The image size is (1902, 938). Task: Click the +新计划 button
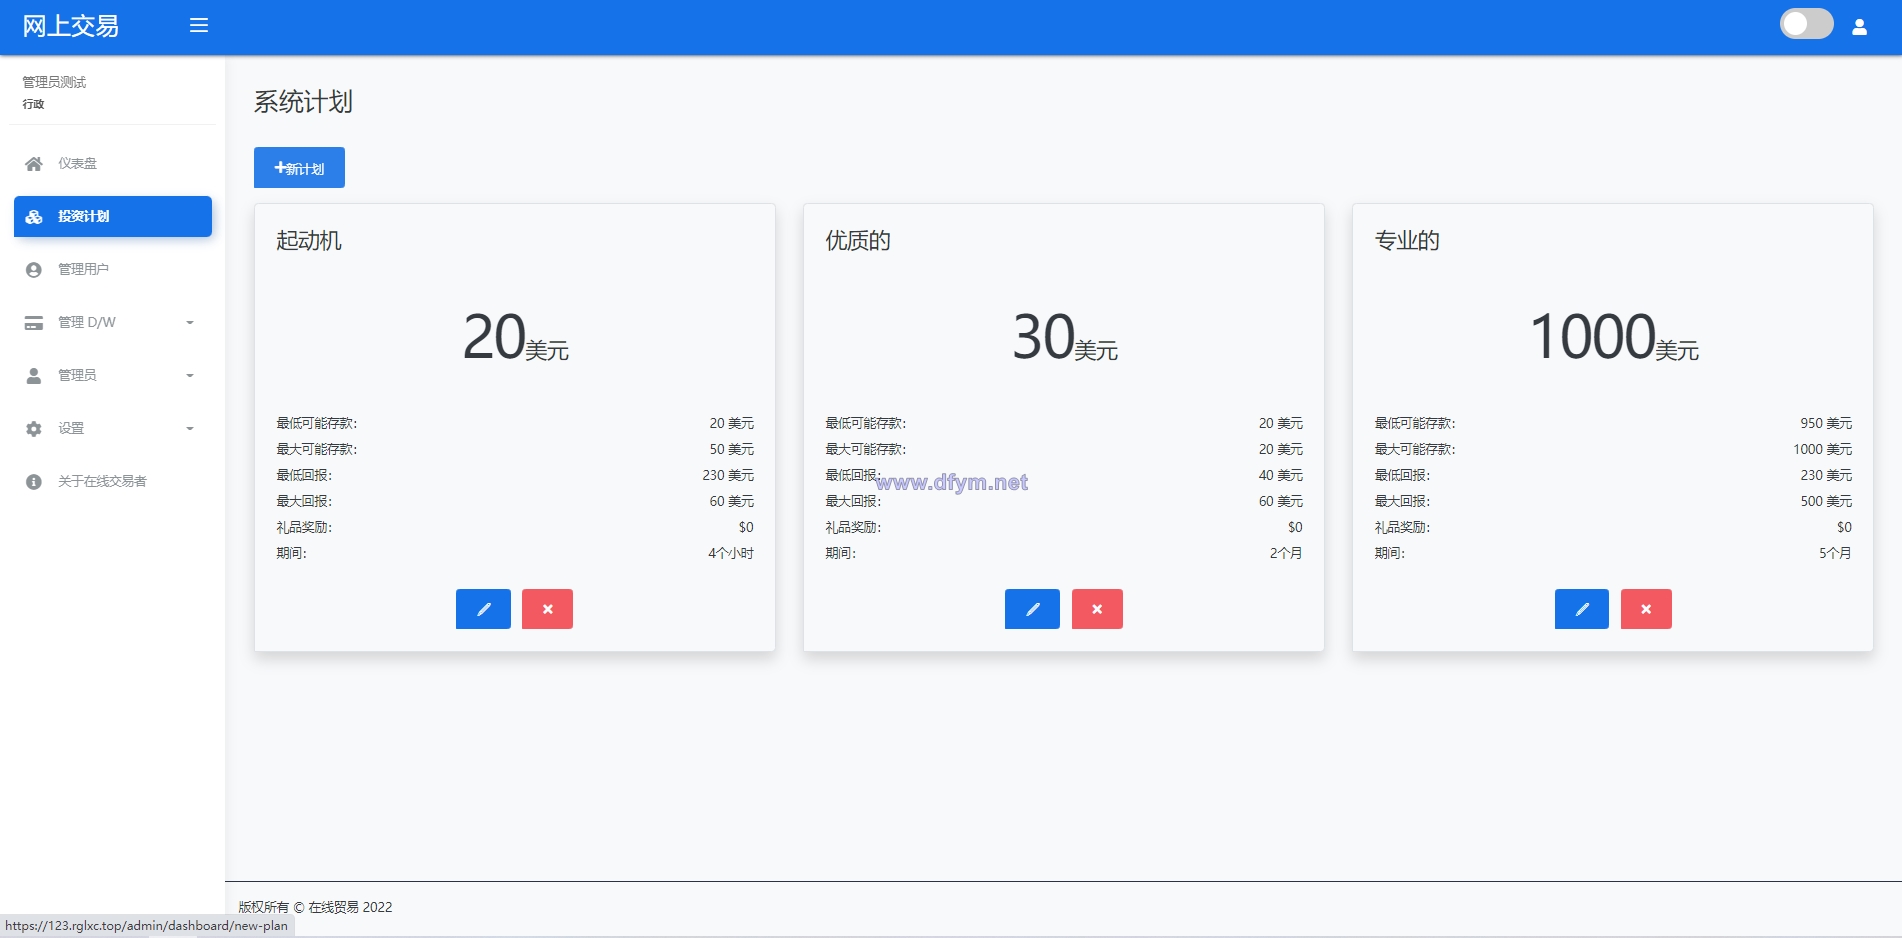tap(299, 168)
